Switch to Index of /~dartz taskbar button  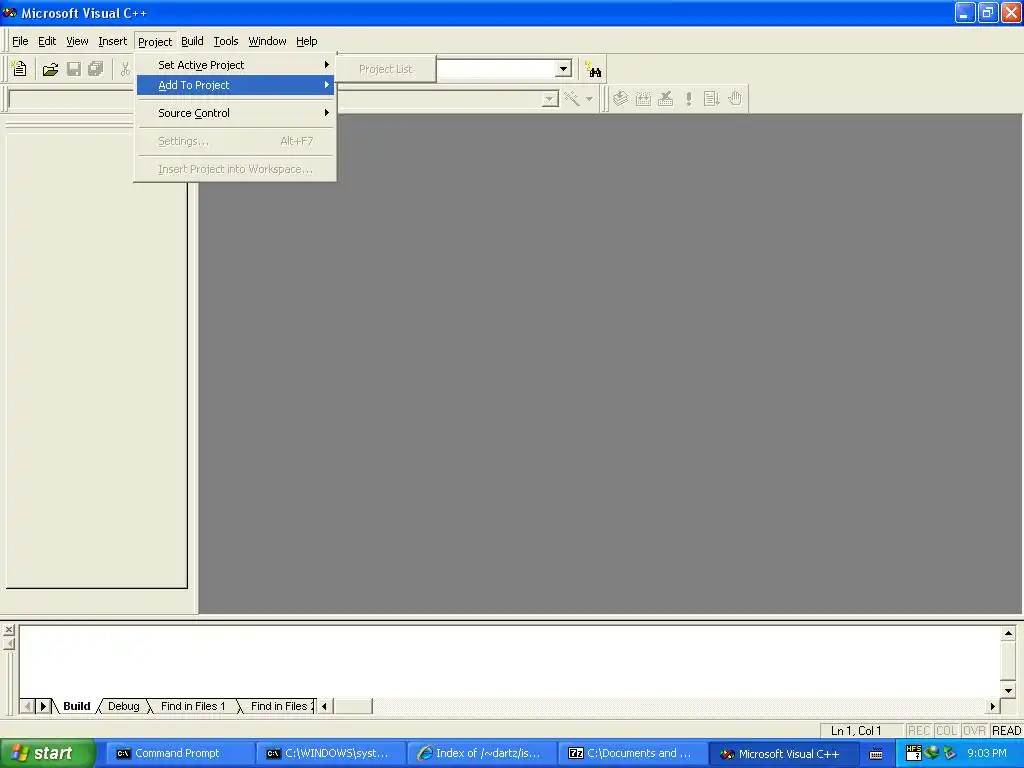pos(481,754)
